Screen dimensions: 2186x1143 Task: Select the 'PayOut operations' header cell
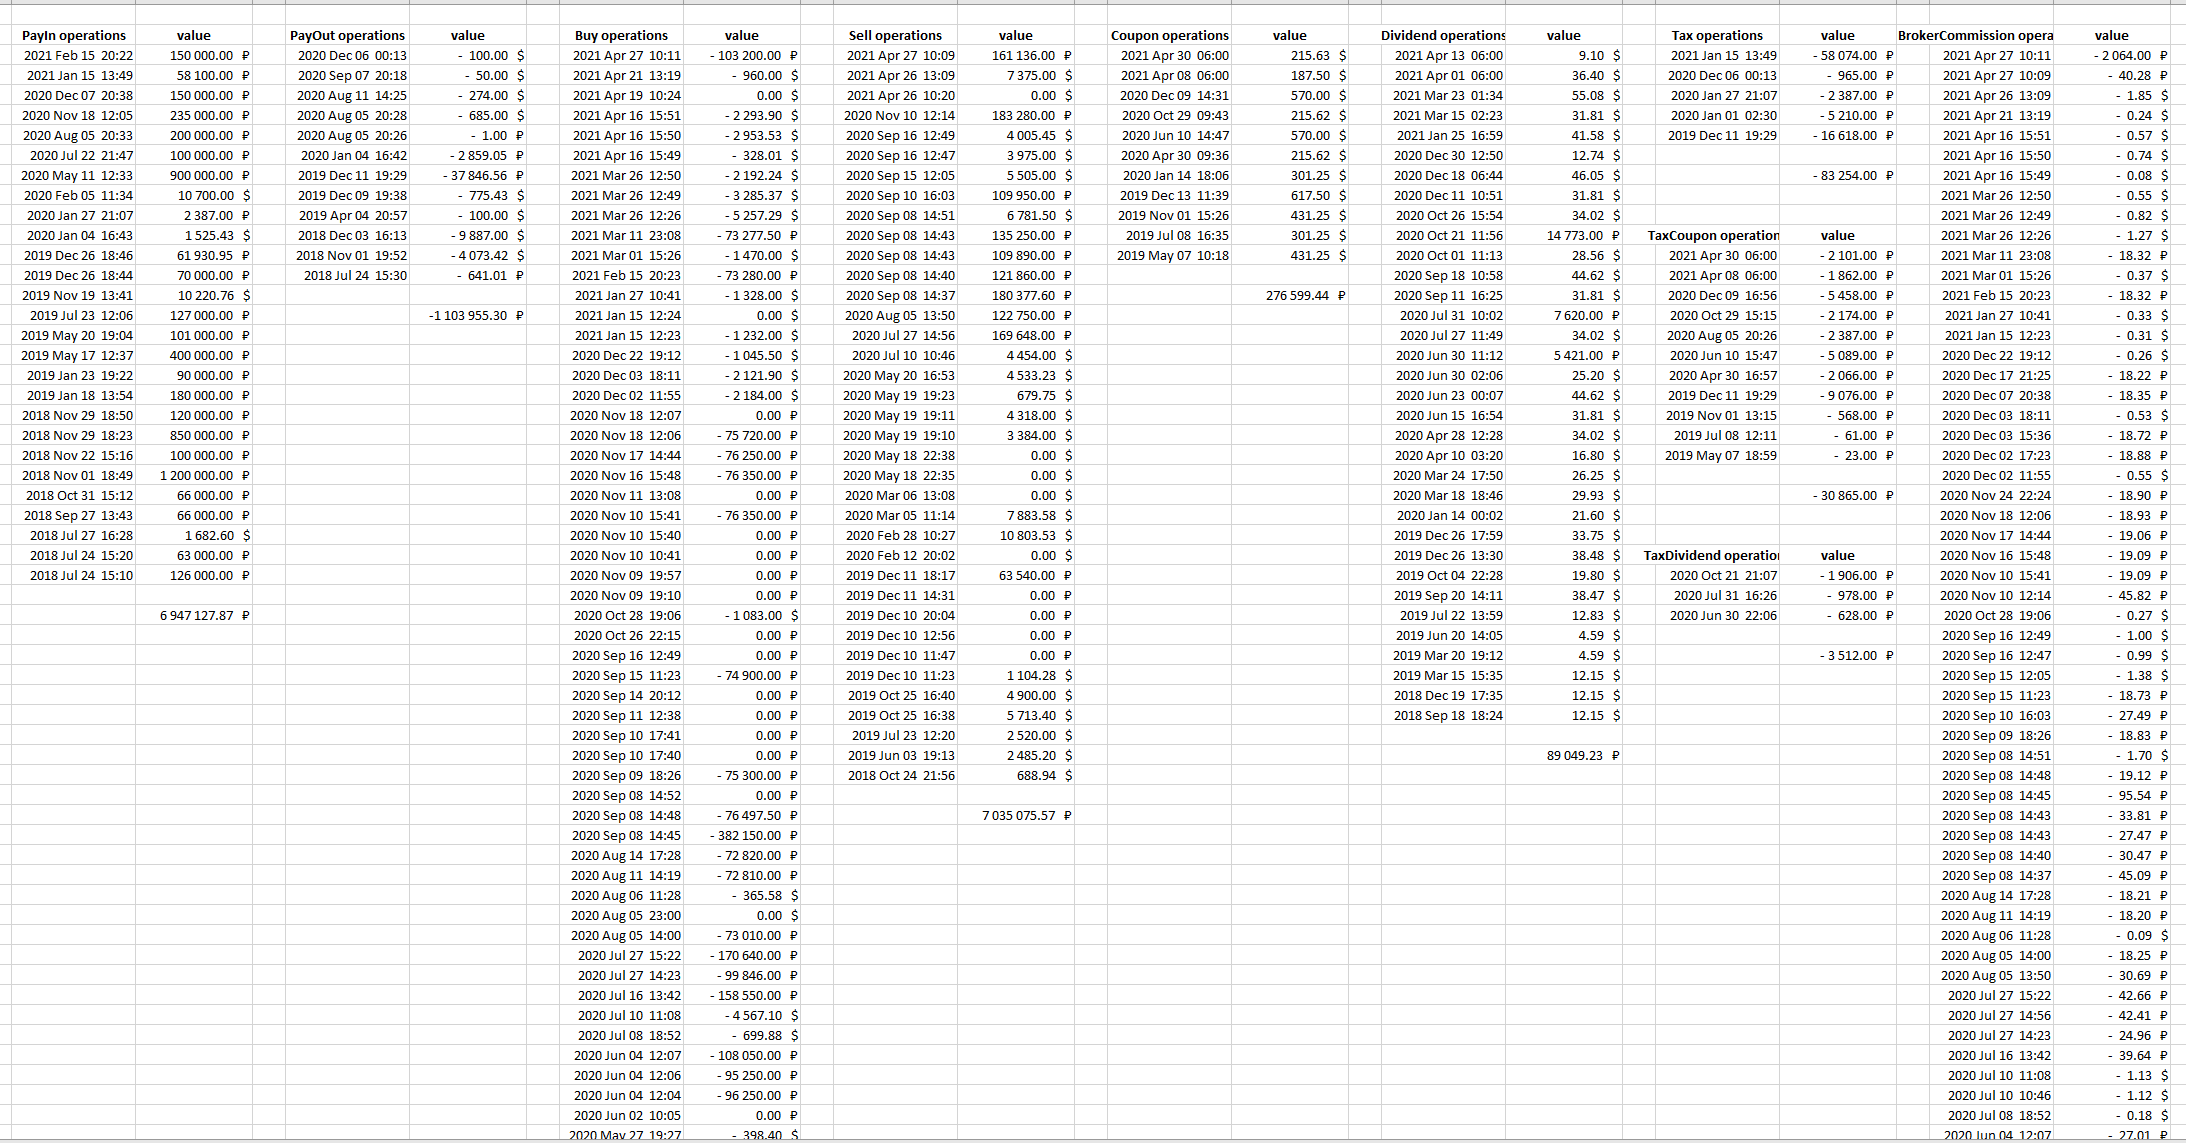point(347,35)
